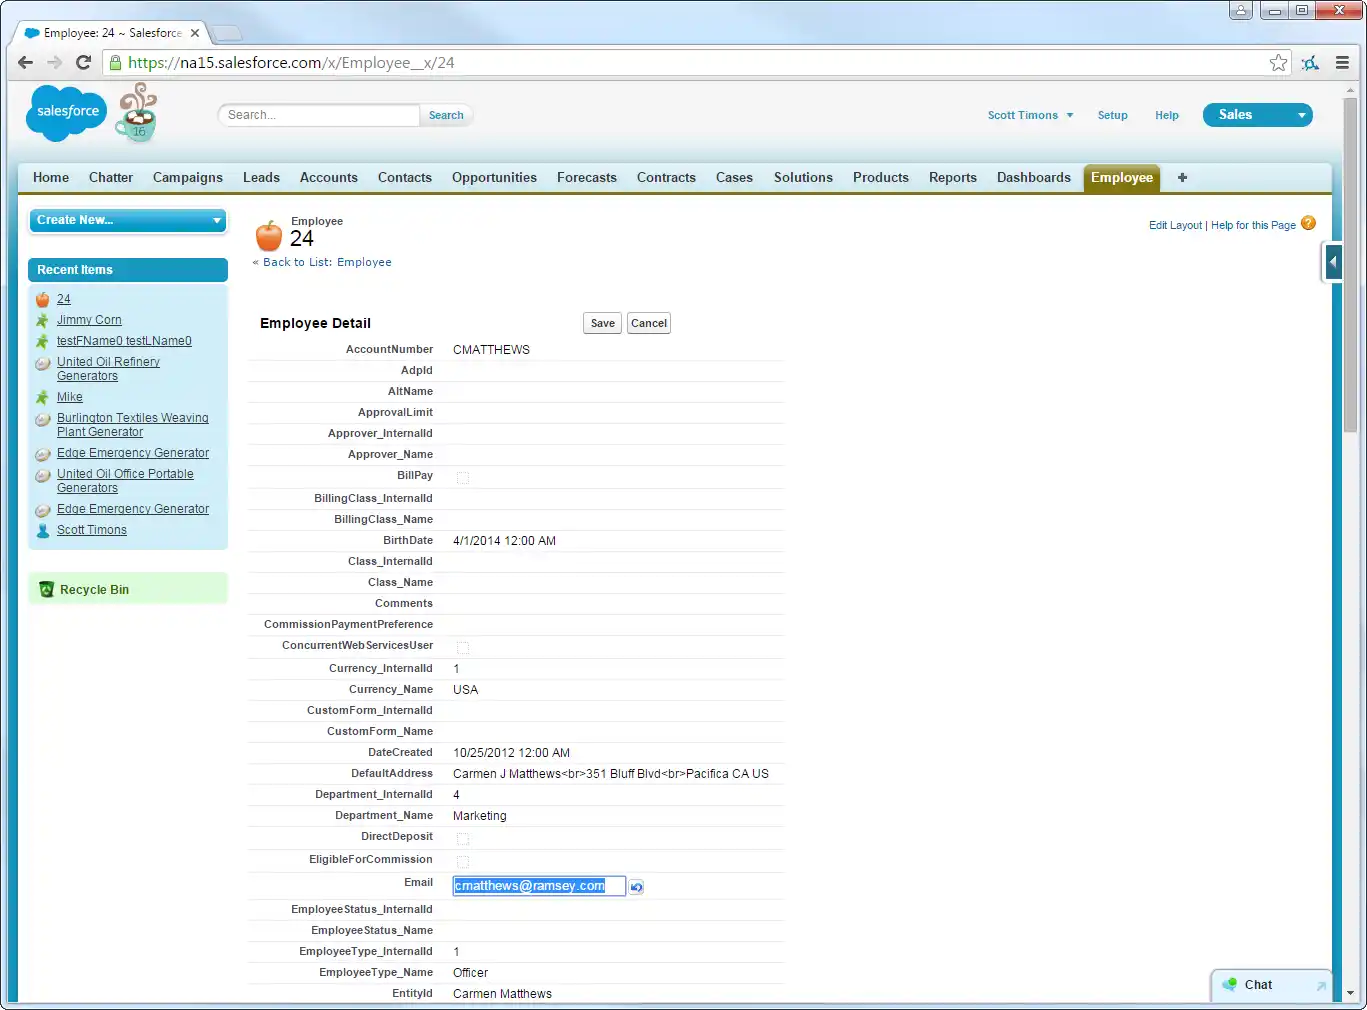
Task: Open the Sales app menu dropdown
Action: click(x=1257, y=115)
